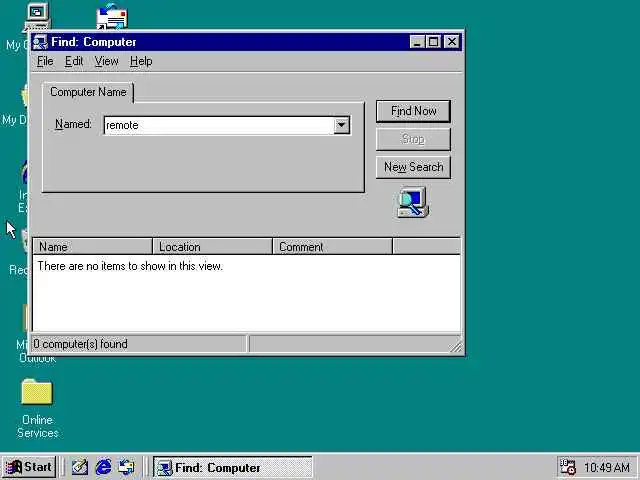This screenshot has height=480, width=640.
Task: Click the Task Scheduler tray icon
Action: 568,467
